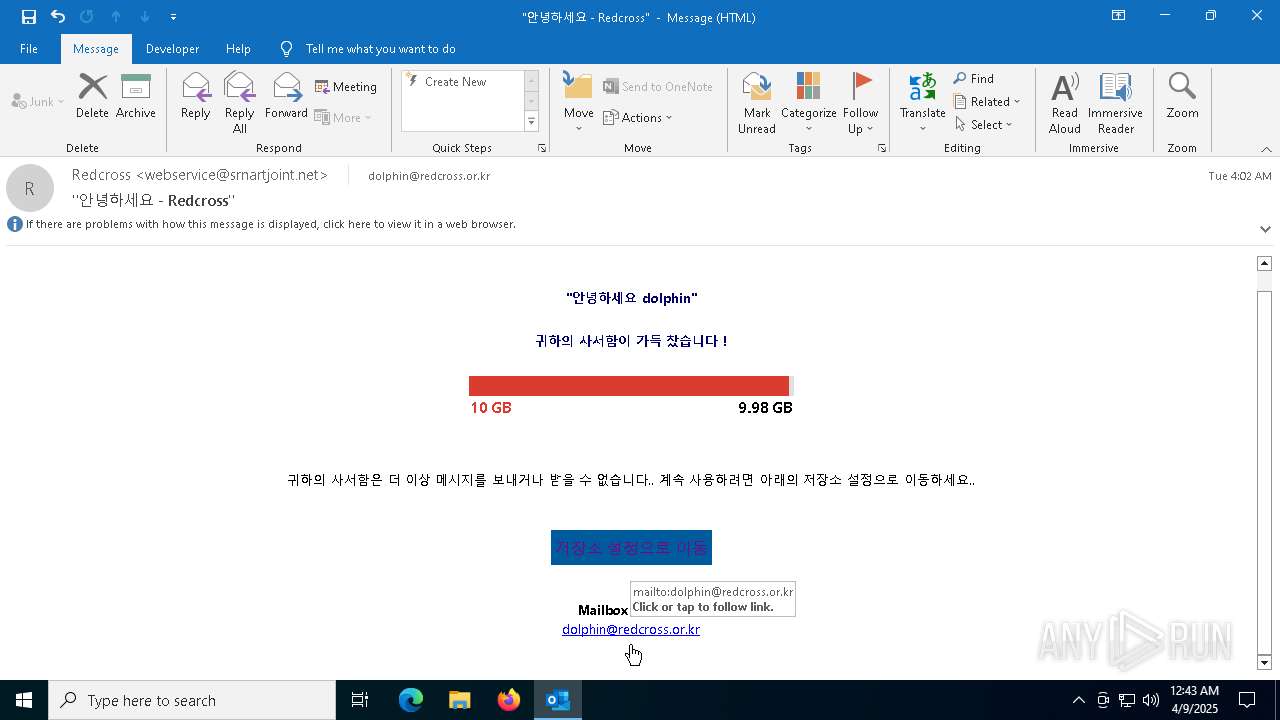
Task: Open the File tab
Action: click(29, 49)
